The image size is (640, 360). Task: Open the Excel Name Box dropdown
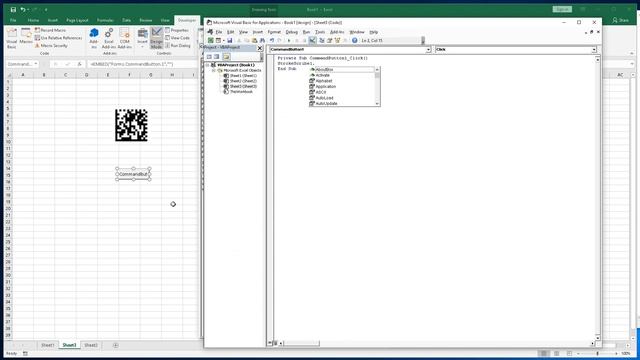point(36,64)
